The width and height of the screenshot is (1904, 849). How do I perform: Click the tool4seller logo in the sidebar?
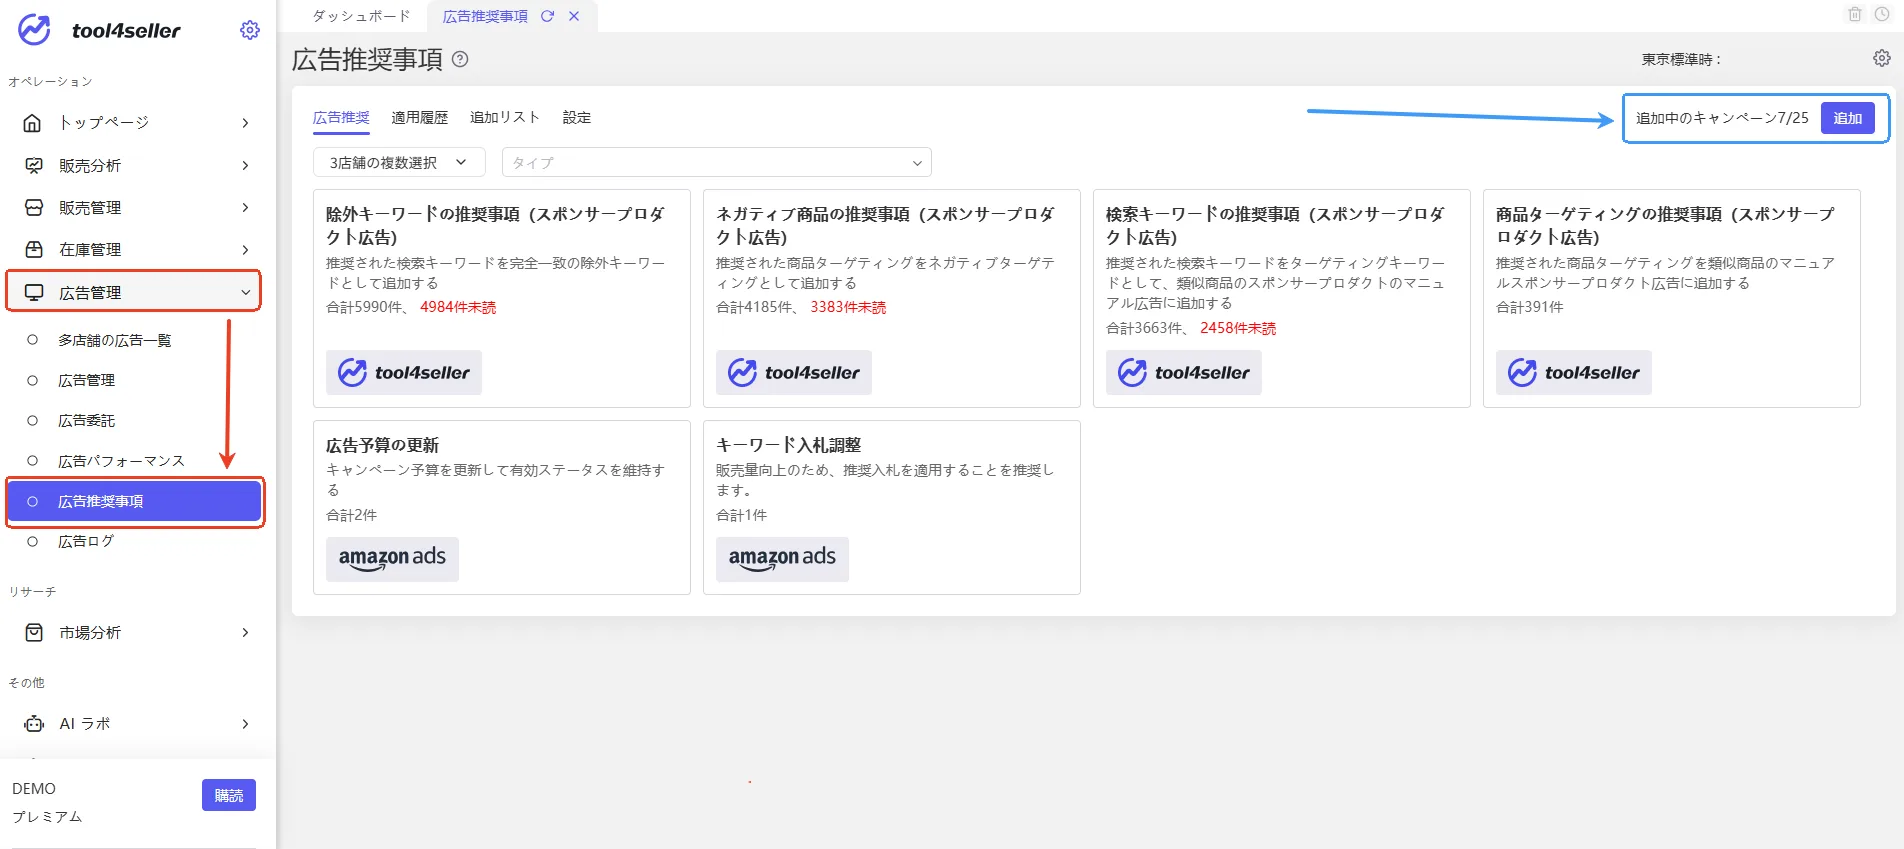pyautogui.click(x=99, y=30)
